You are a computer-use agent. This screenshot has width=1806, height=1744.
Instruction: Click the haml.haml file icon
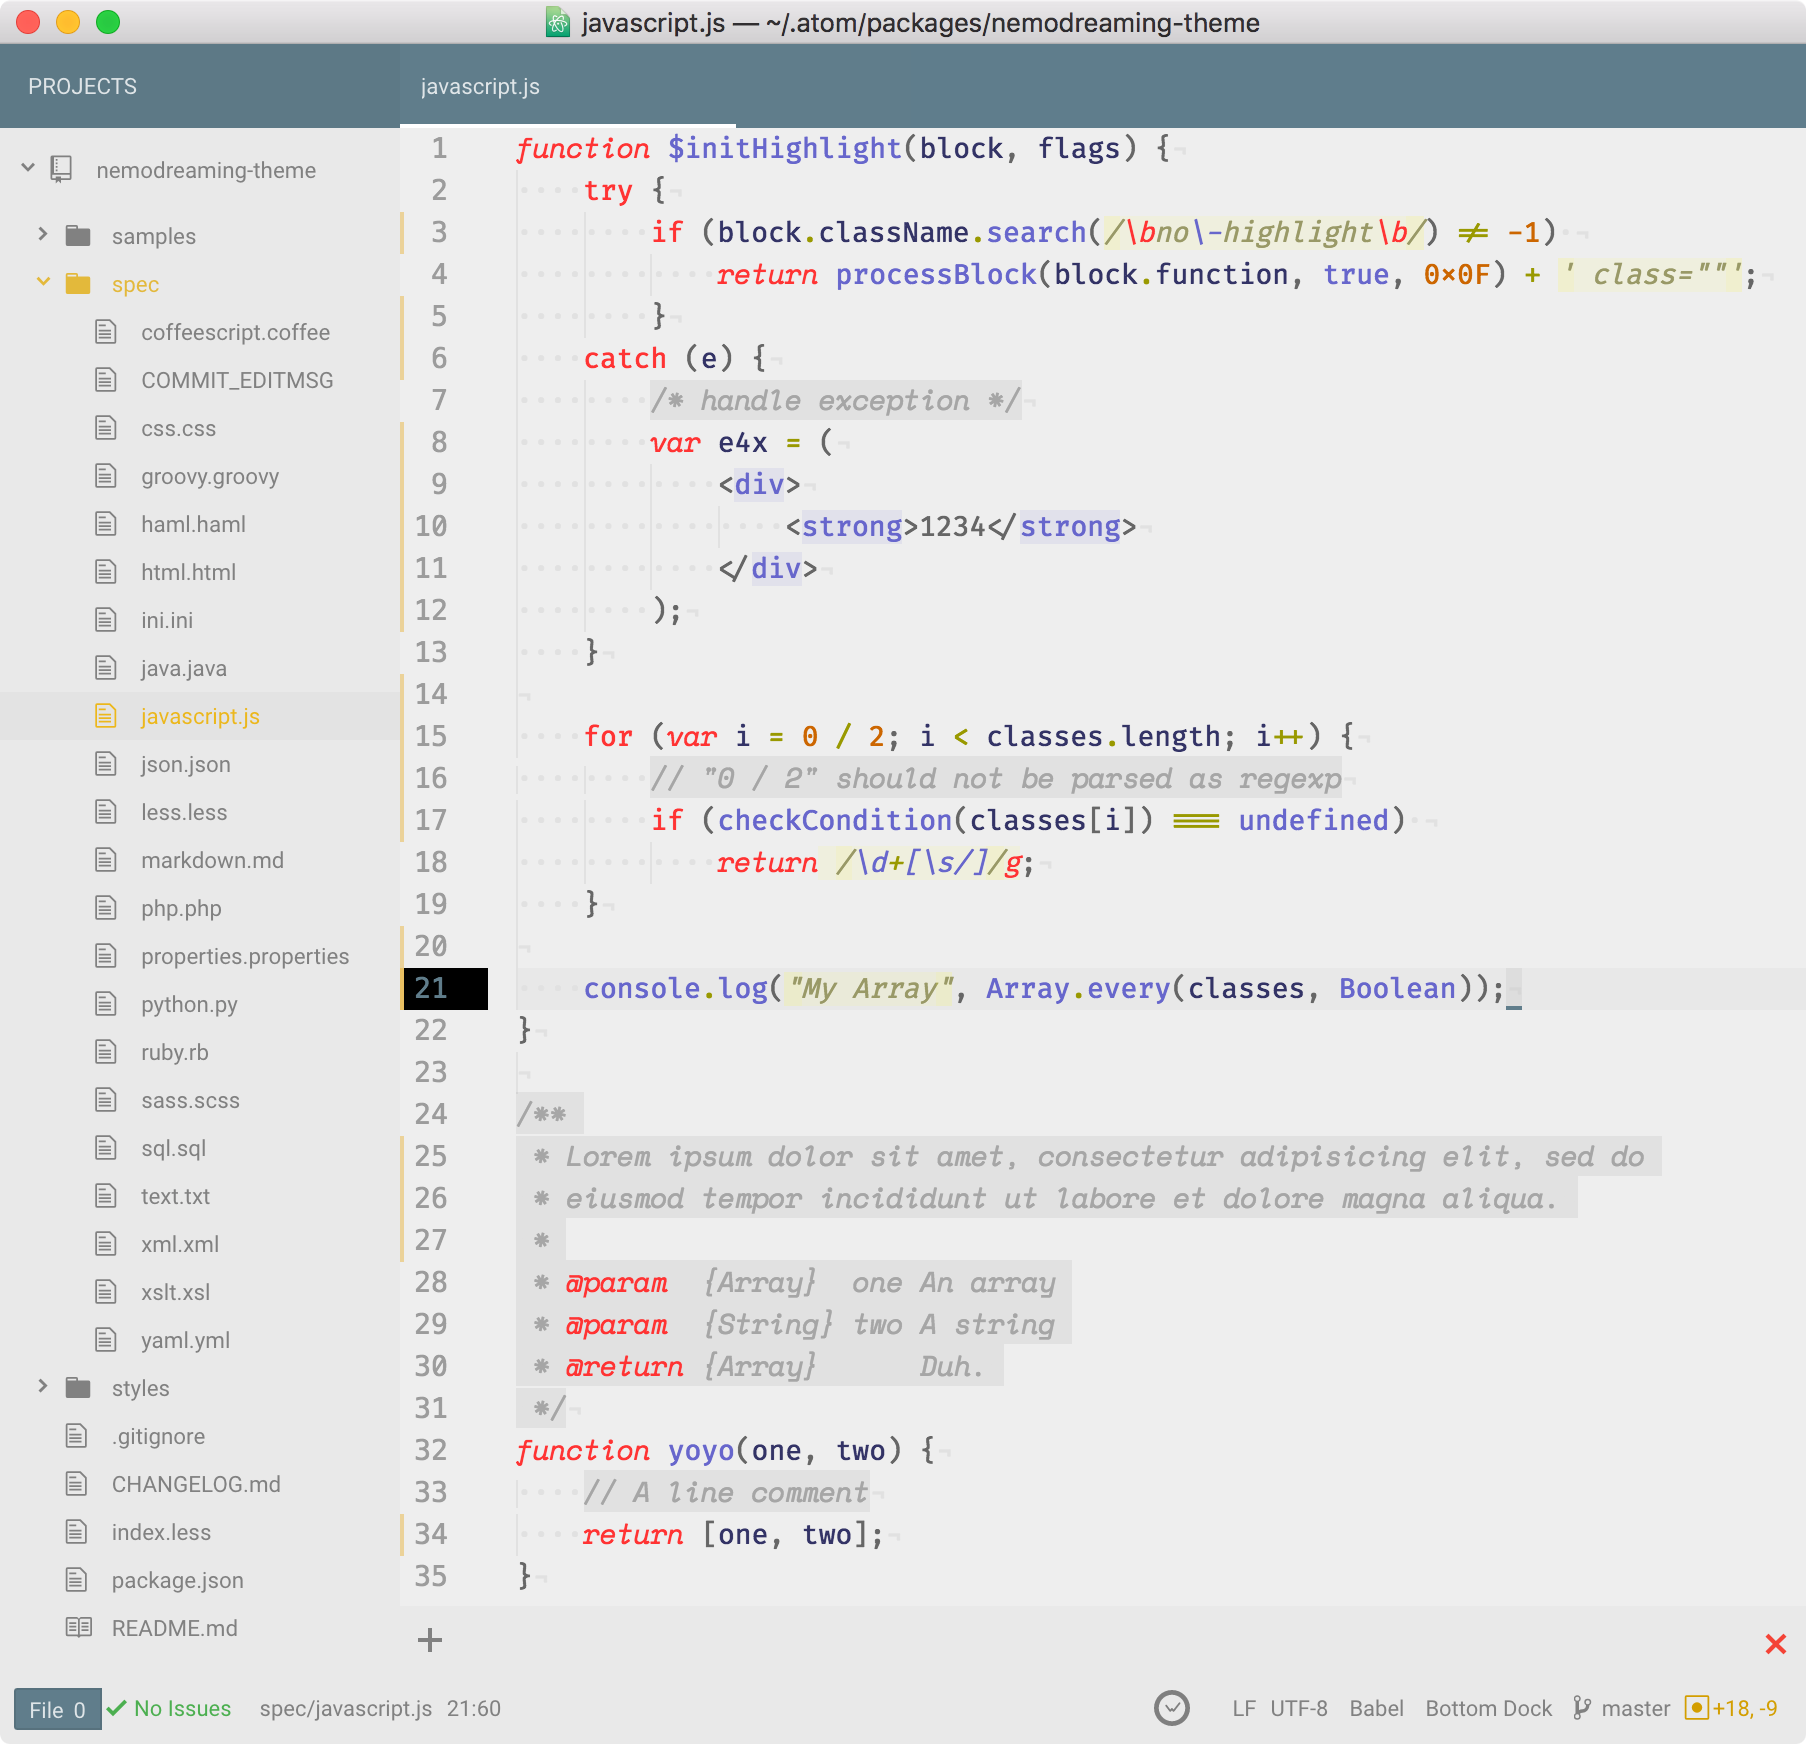tap(106, 523)
